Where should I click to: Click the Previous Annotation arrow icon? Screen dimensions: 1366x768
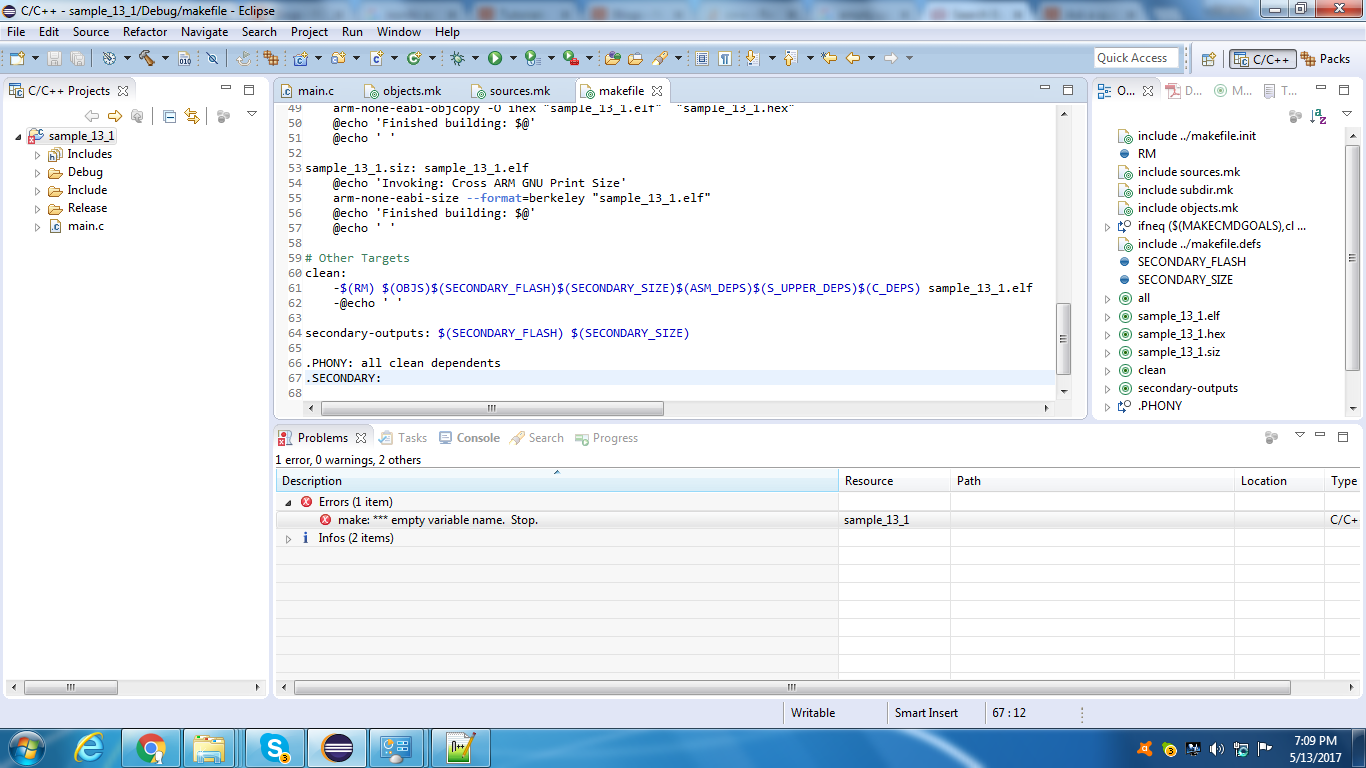coord(790,58)
